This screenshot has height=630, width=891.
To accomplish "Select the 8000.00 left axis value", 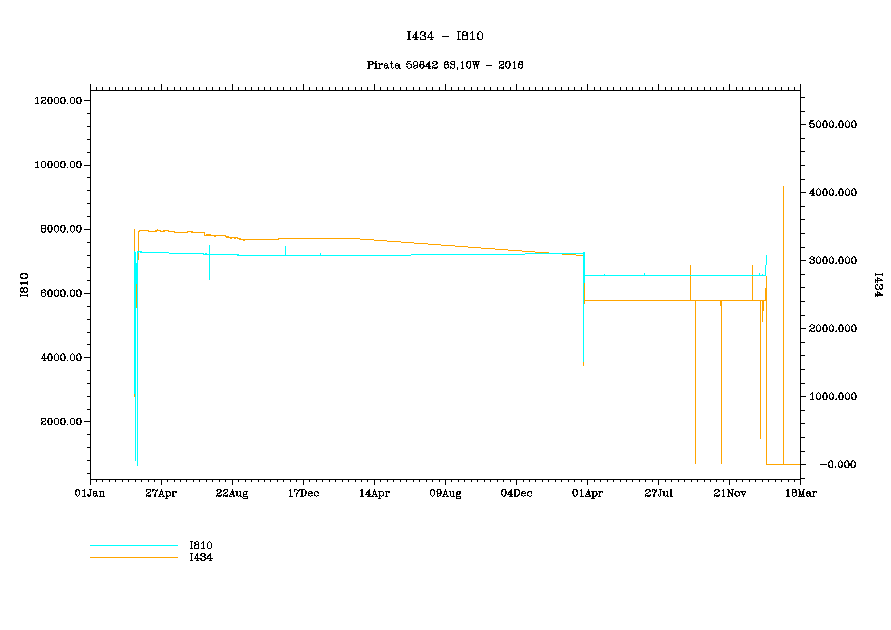I will pos(60,229).
